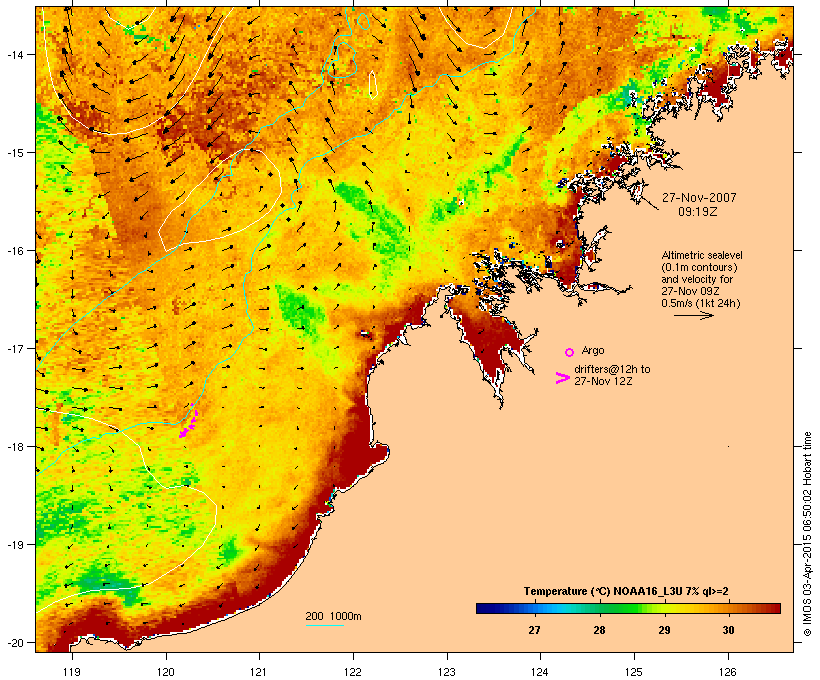Click the 'Altimetric sealevel' legend text

pos(702,255)
